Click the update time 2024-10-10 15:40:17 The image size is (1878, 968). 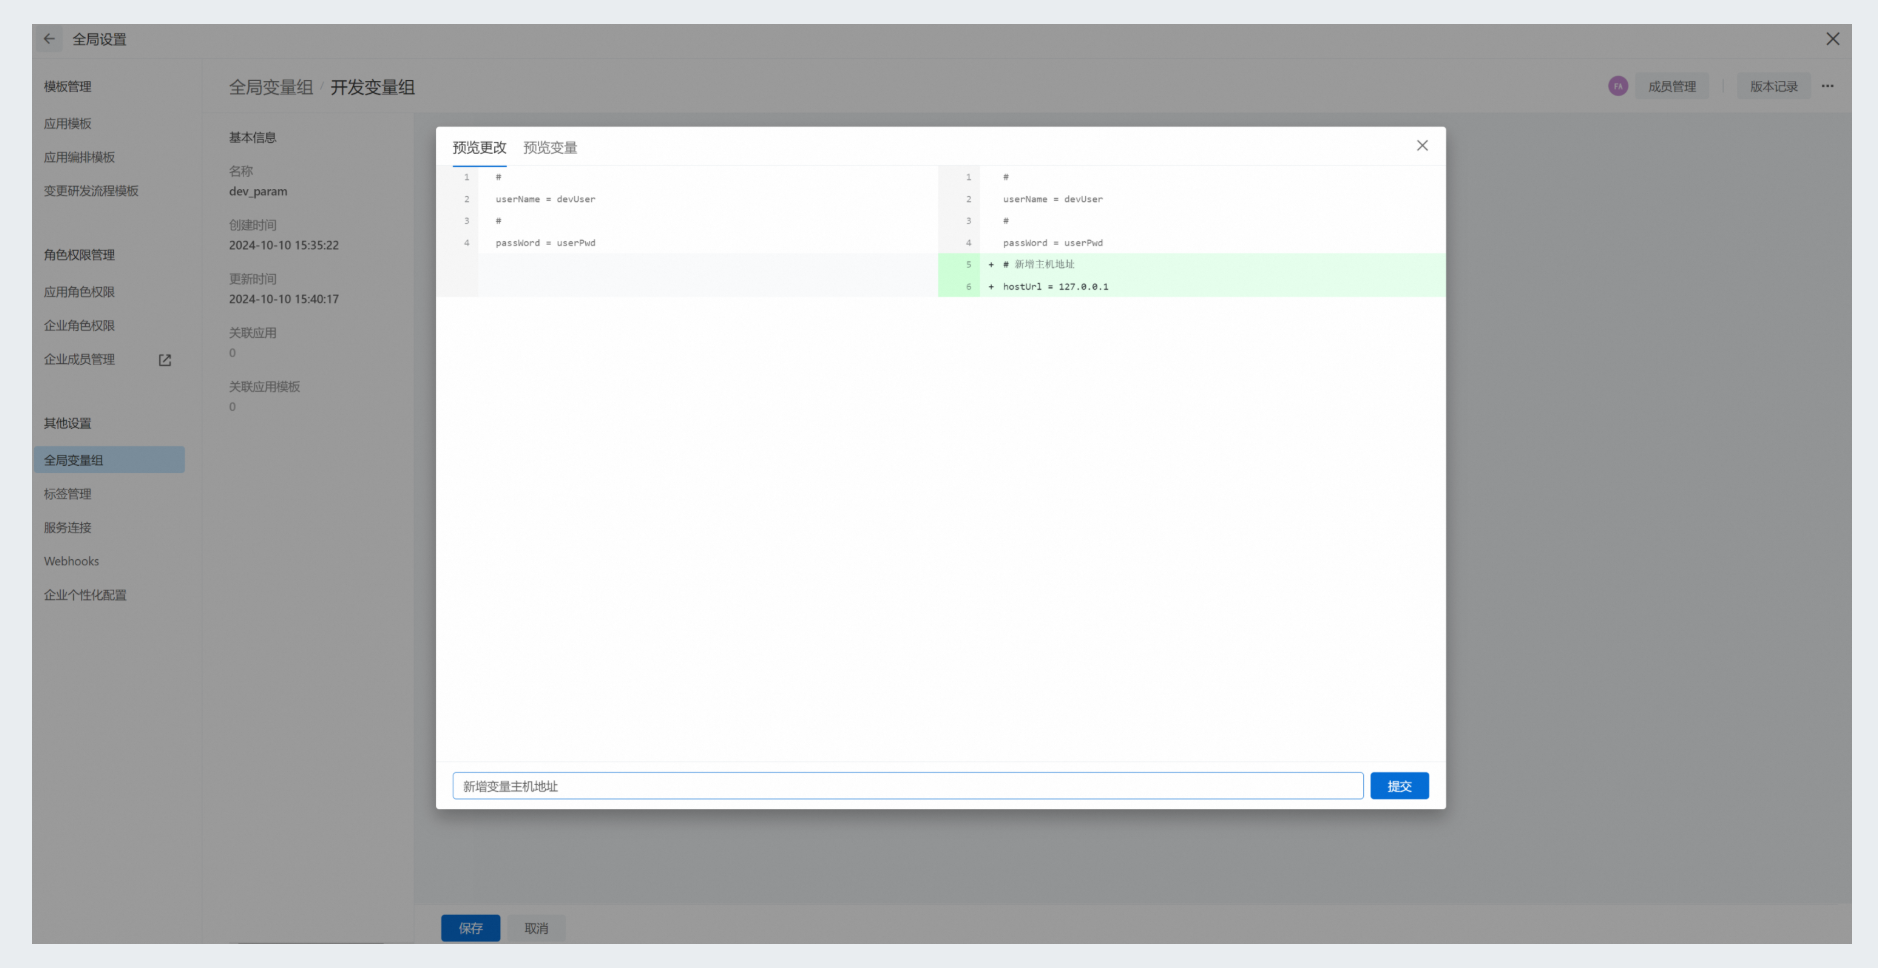(x=284, y=299)
